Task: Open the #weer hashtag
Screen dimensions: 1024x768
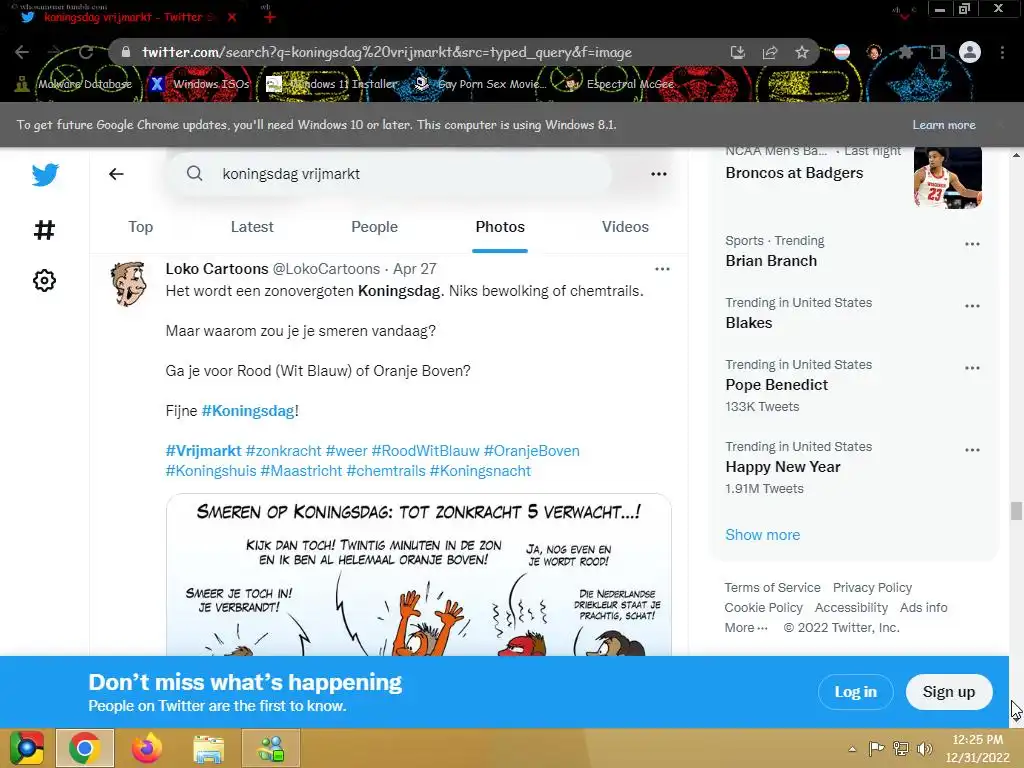Action: 346,451
